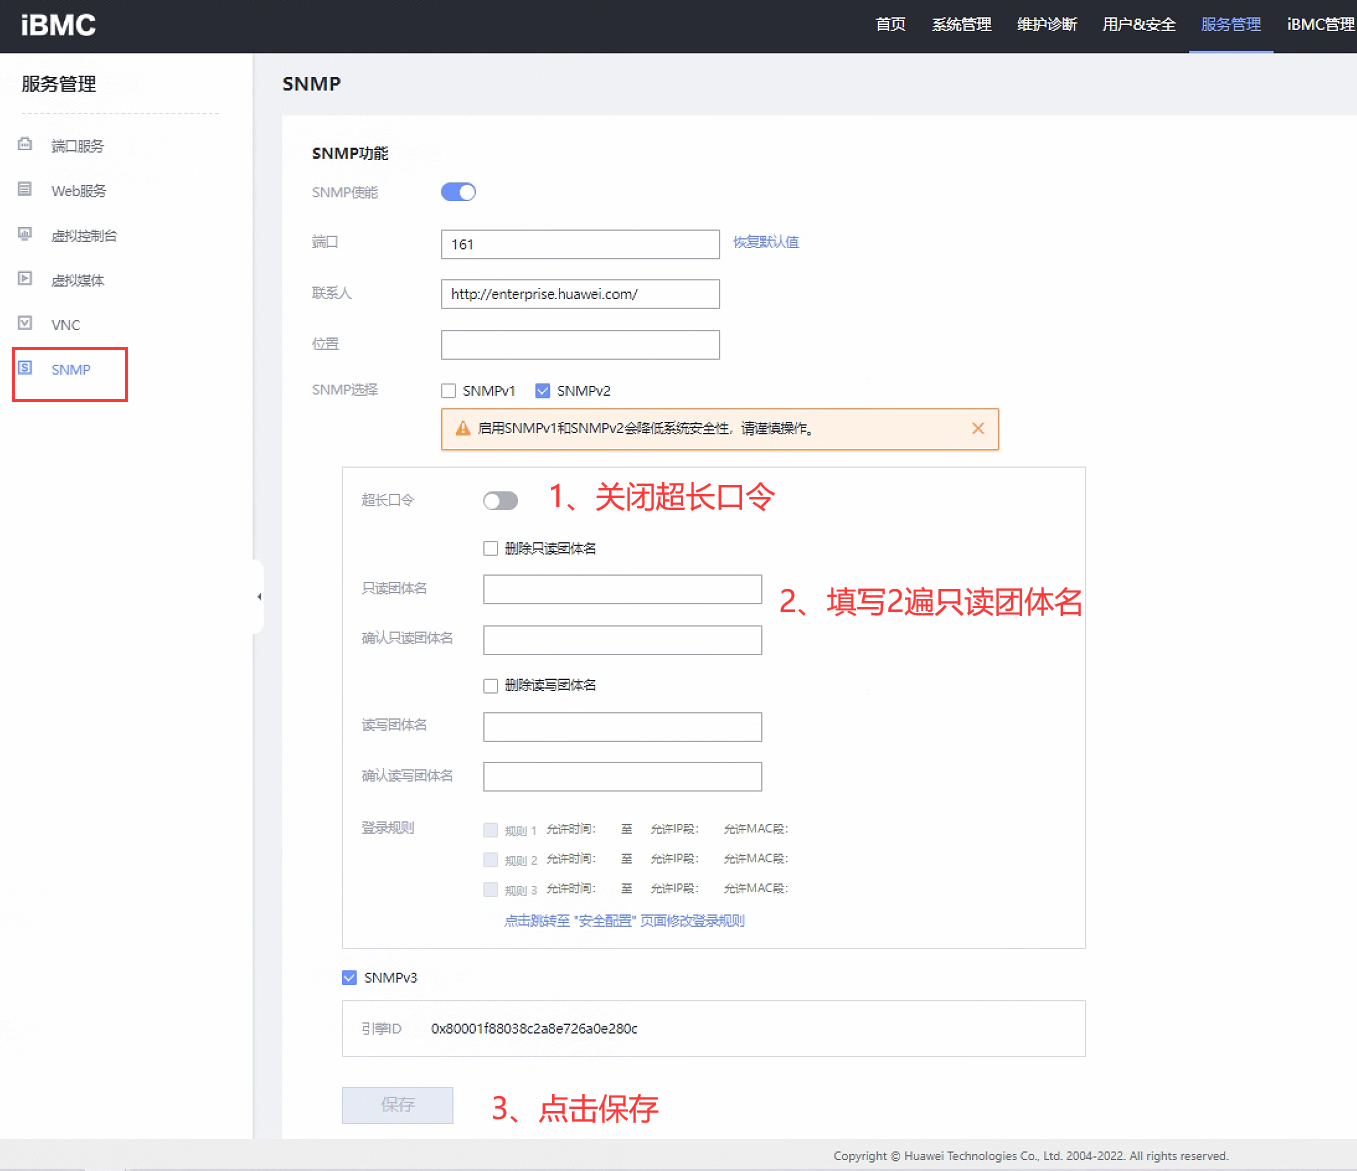Click the 虚拟控制台 sidebar icon
This screenshot has width=1357, height=1171.
click(x=25, y=234)
